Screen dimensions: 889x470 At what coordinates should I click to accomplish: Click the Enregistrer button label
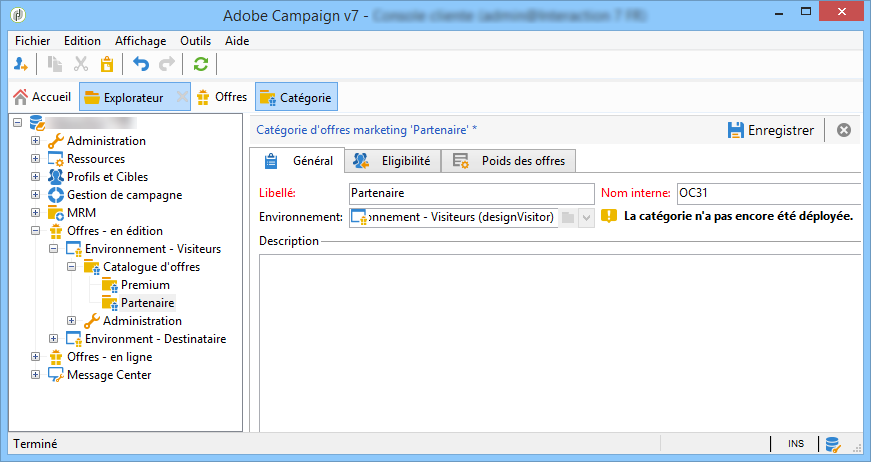[781, 130]
